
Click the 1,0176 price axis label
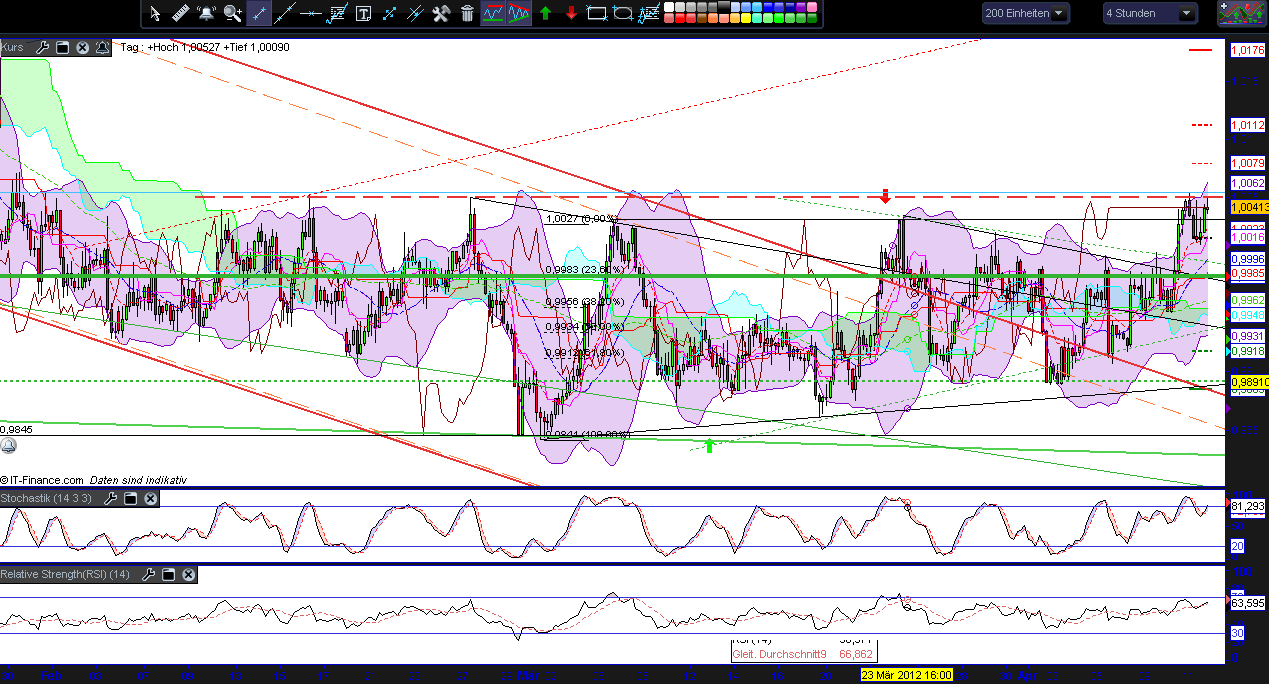tap(1247, 49)
